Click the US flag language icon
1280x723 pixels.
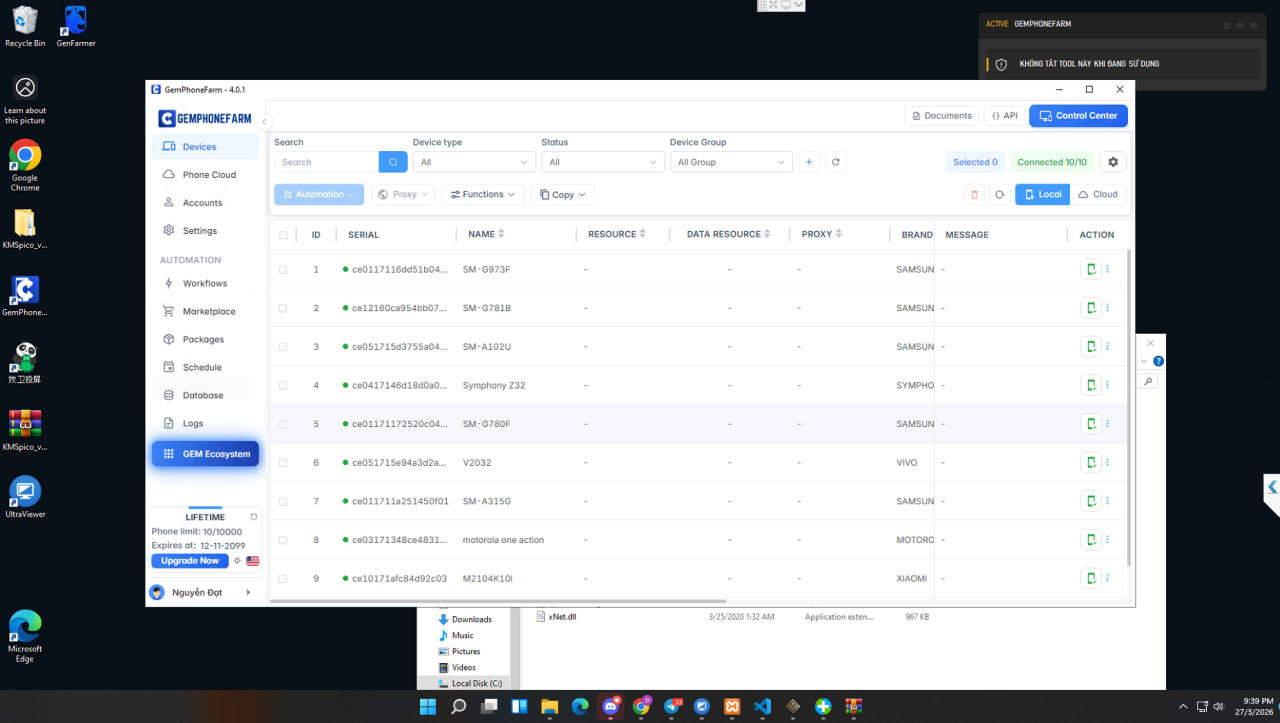[x=252, y=561]
